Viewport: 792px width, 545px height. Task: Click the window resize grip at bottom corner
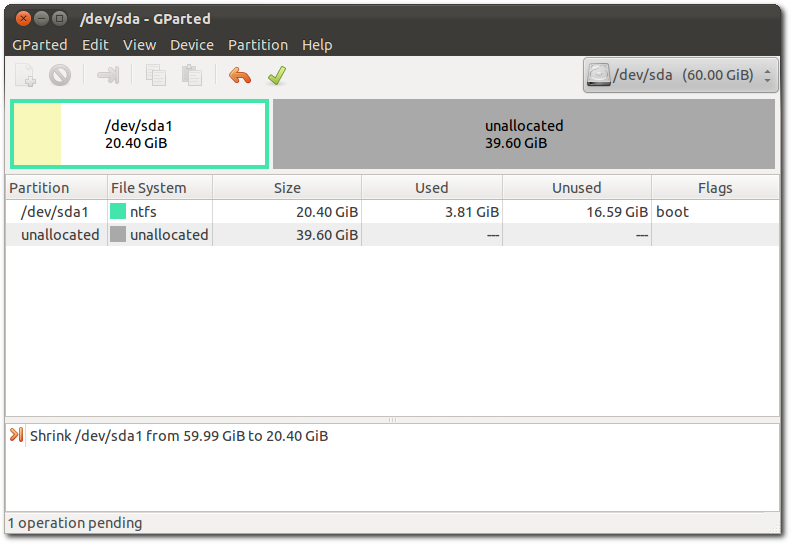(x=774, y=527)
